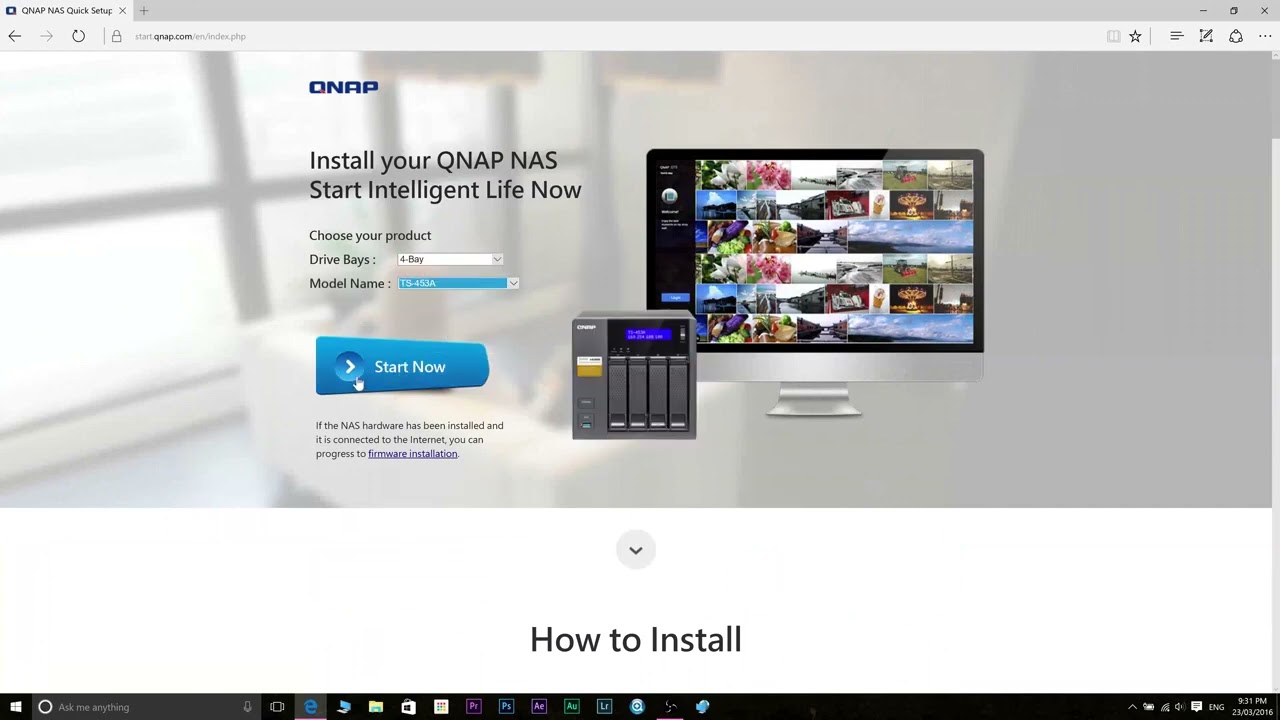
Task: Click the taskbar clock showing 9:31 PM
Action: (1252, 707)
